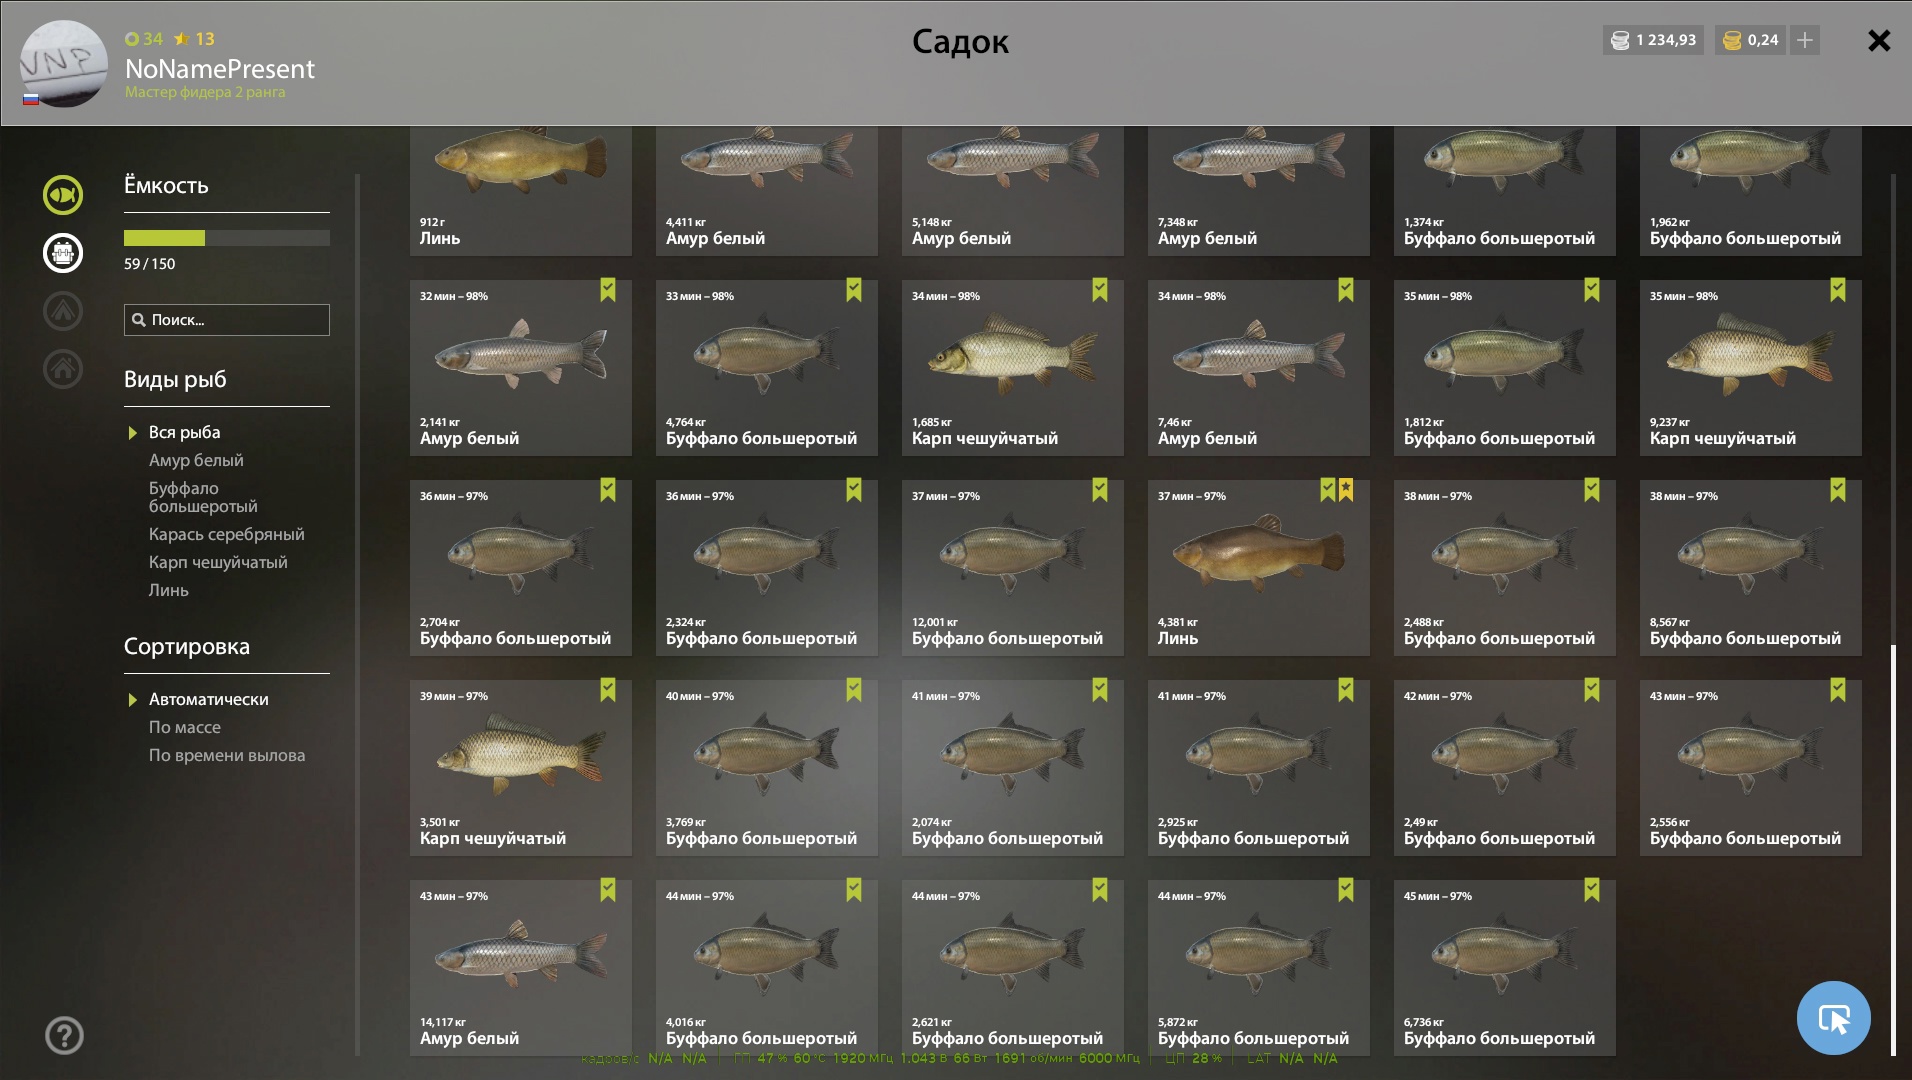The height and width of the screenshot is (1080, 1912).
Task: Click the Ёмкость capacity progress bar
Action: pos(227,238)
